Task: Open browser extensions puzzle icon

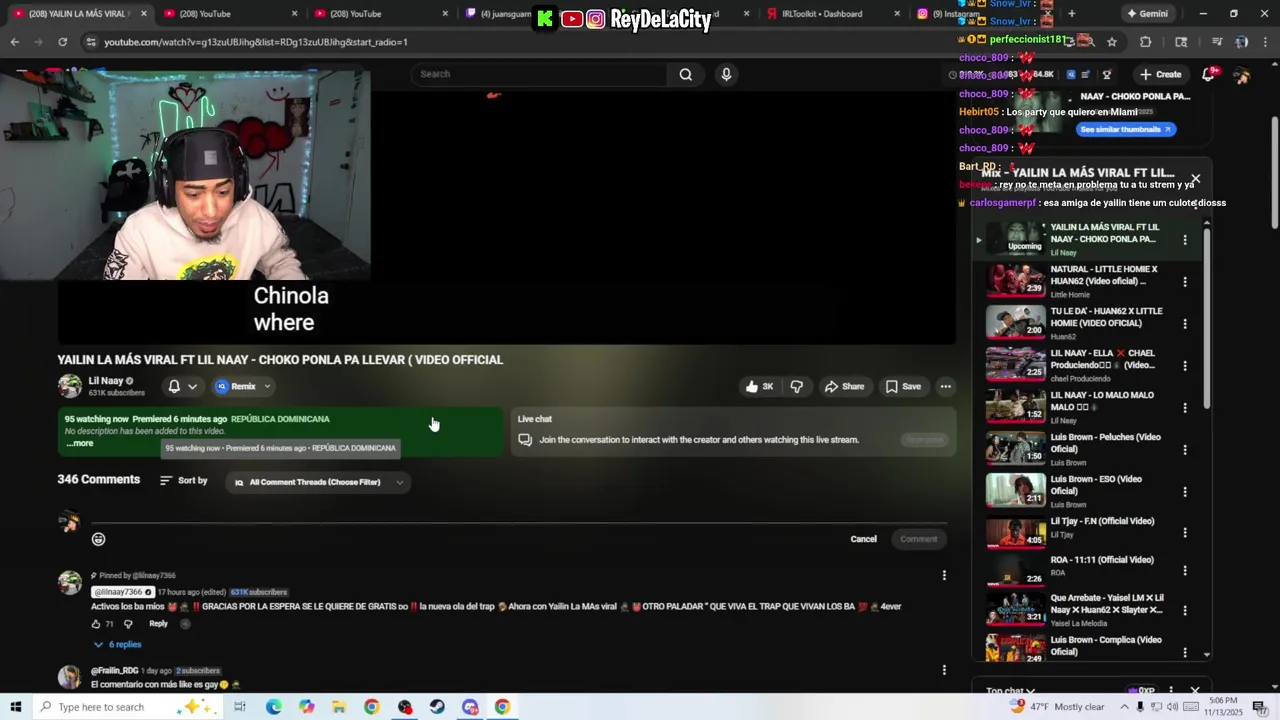Action: (1146, 42)
